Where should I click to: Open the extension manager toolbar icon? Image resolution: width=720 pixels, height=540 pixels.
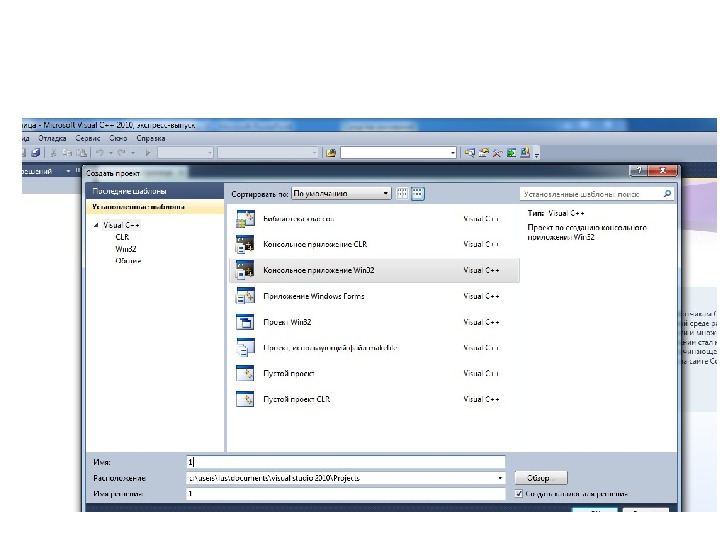click(x=525, y=153)
